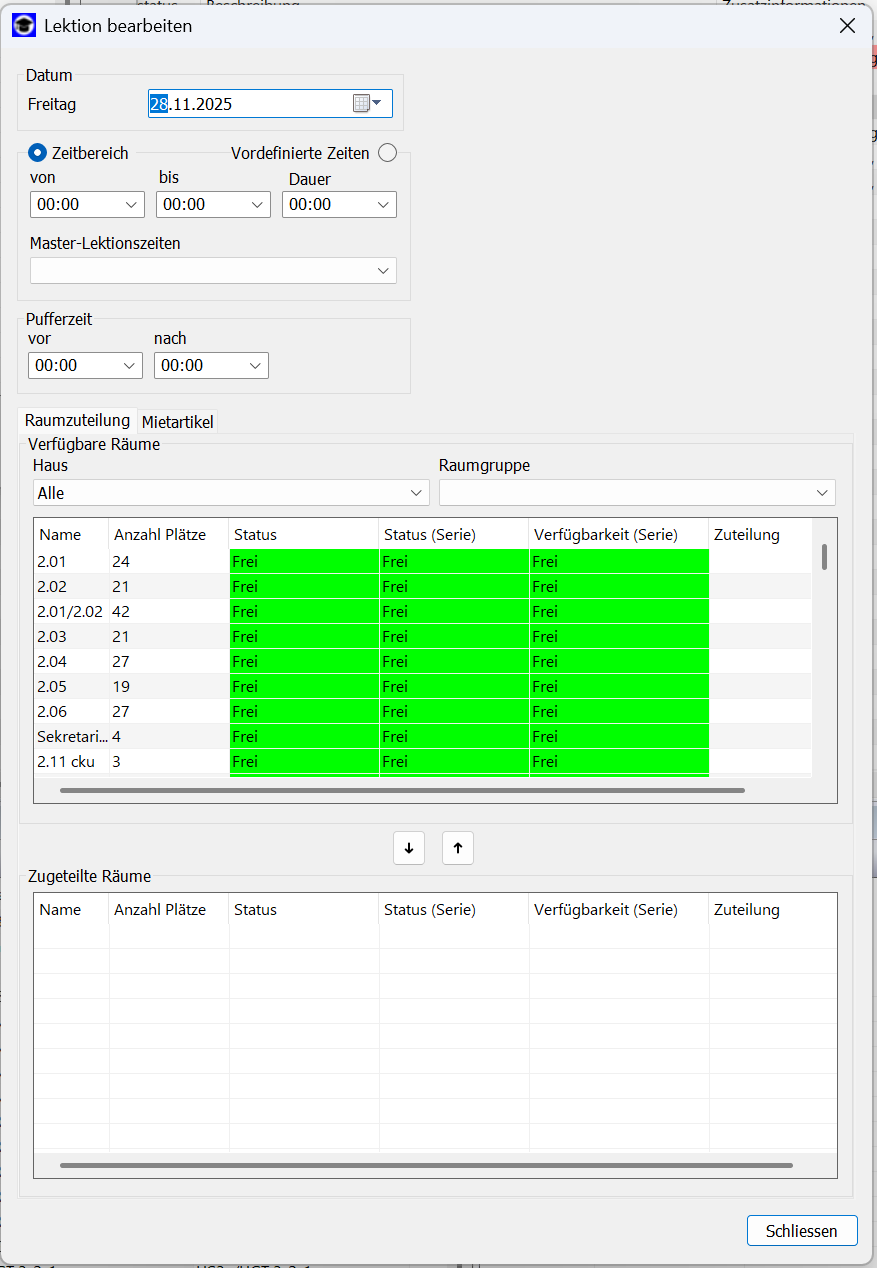
Task: Click the graduation cap app icon in the title bar
Action: pos(23,26)
